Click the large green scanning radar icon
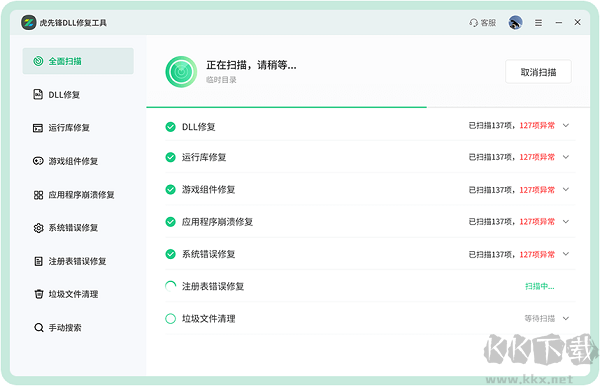Viewport: 600px width, 386px height. [x=181, y=72]
